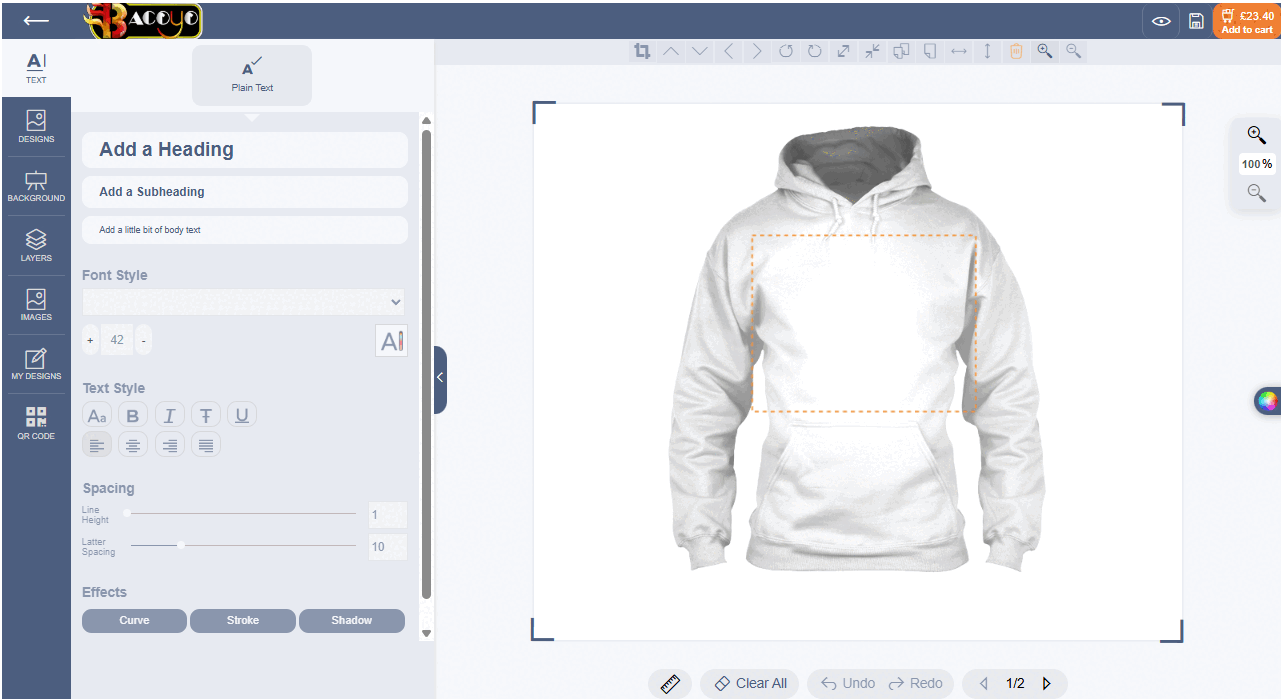The image size is (1283, 699).
Task: Click the Add to cart button
Action: coord(1246,21)
